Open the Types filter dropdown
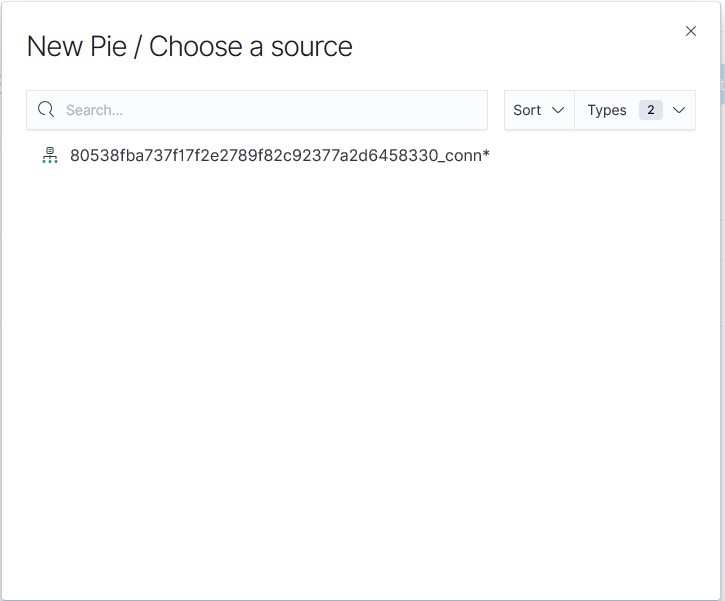Screen dimensions: 725x601 point(635,110)
